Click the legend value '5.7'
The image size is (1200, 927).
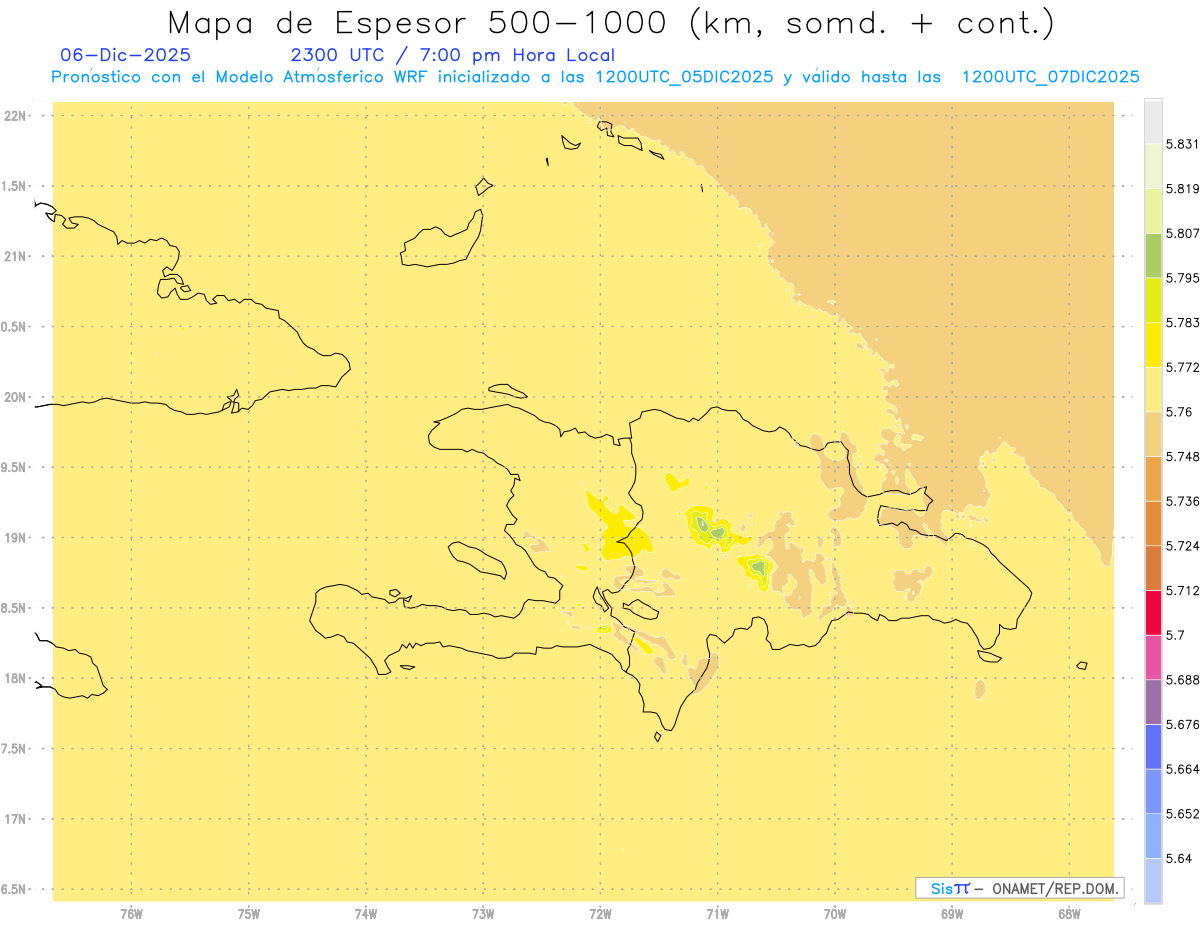[1175, 635]
